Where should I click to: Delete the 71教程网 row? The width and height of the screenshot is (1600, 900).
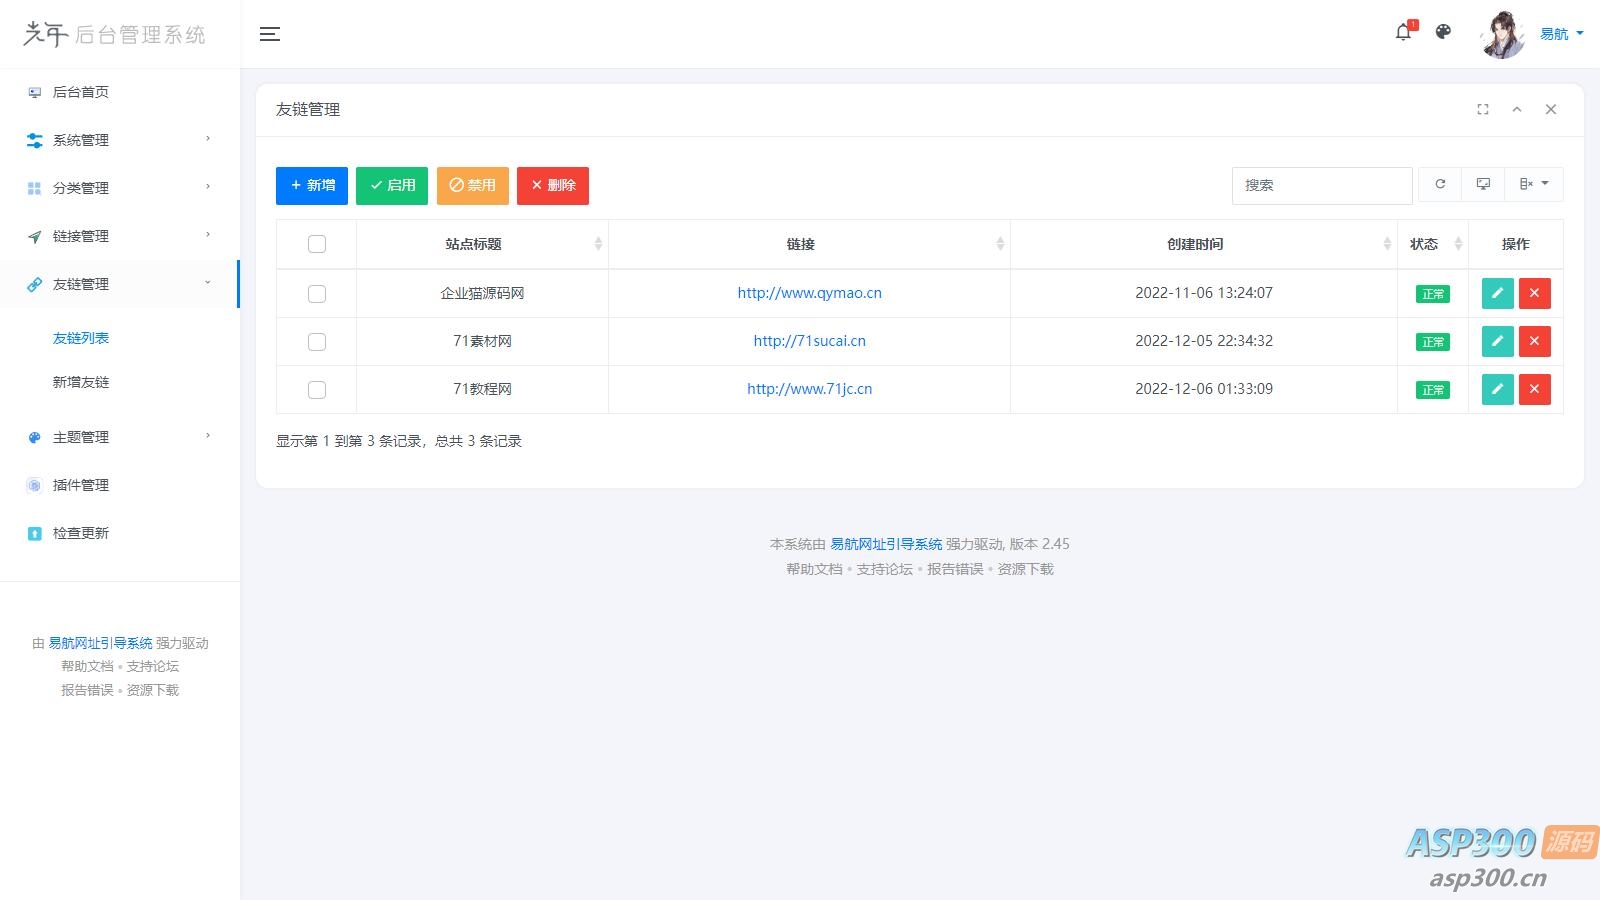(1534, 389)
